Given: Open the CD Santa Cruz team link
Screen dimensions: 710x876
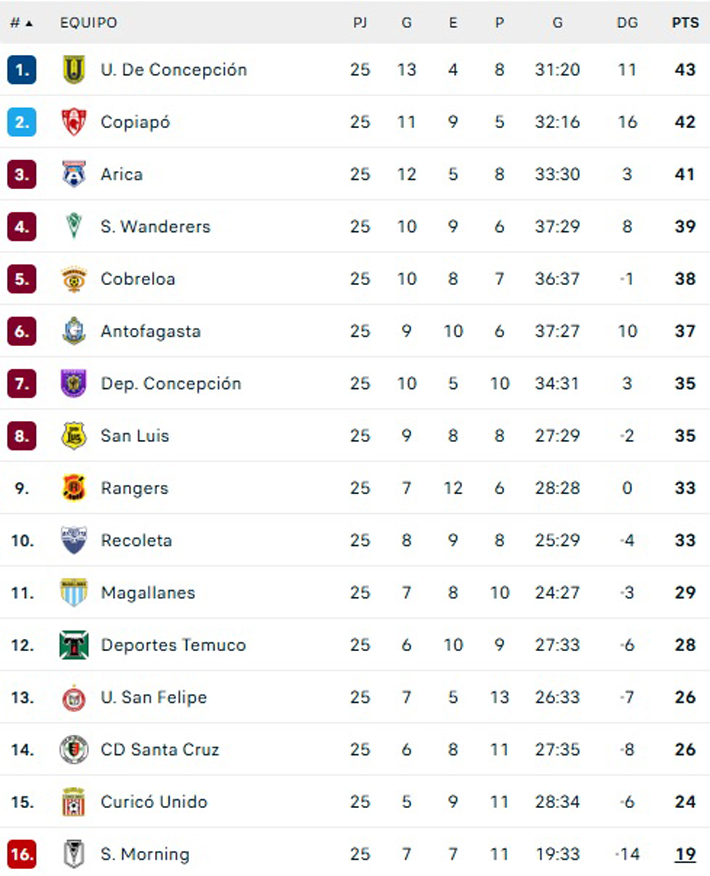Looking at the screenshot, I should (160, 750).
